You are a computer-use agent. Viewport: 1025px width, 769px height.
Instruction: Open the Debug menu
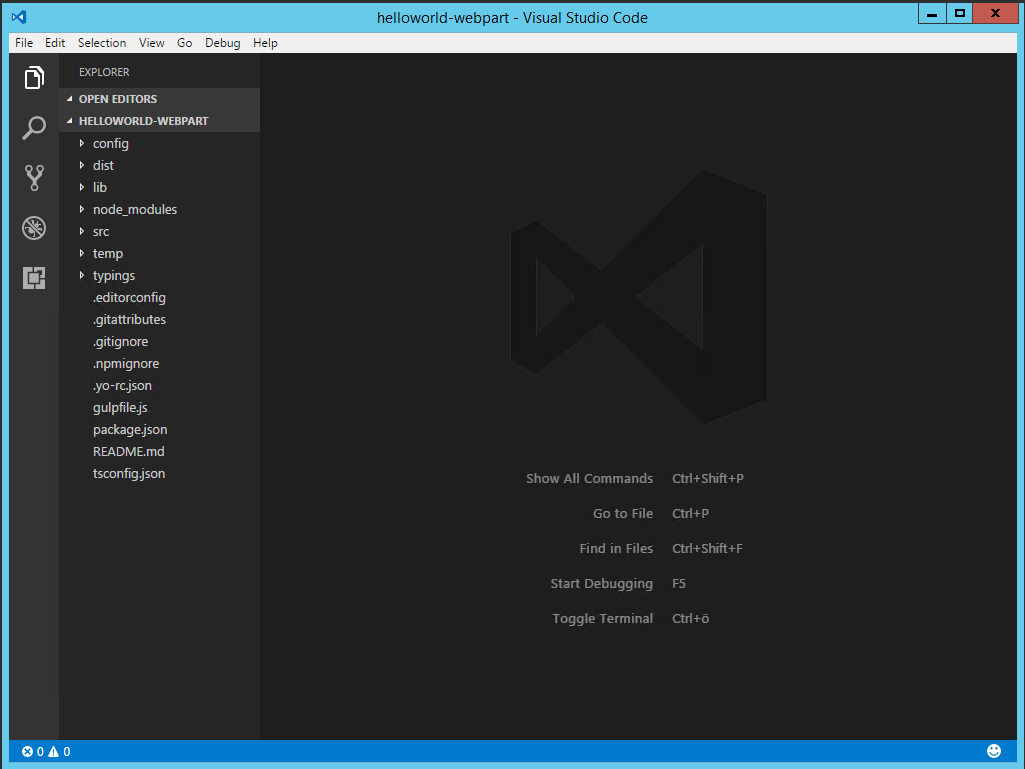pyautogui.click(x=223, y=43)
